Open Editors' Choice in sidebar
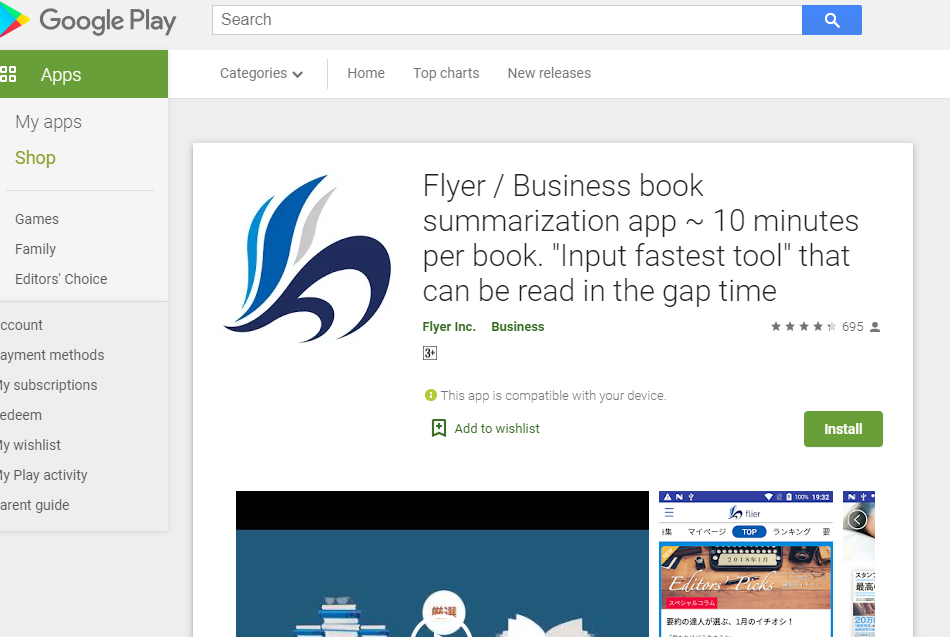This screenshot has height=637, width=950. [61, 279]
